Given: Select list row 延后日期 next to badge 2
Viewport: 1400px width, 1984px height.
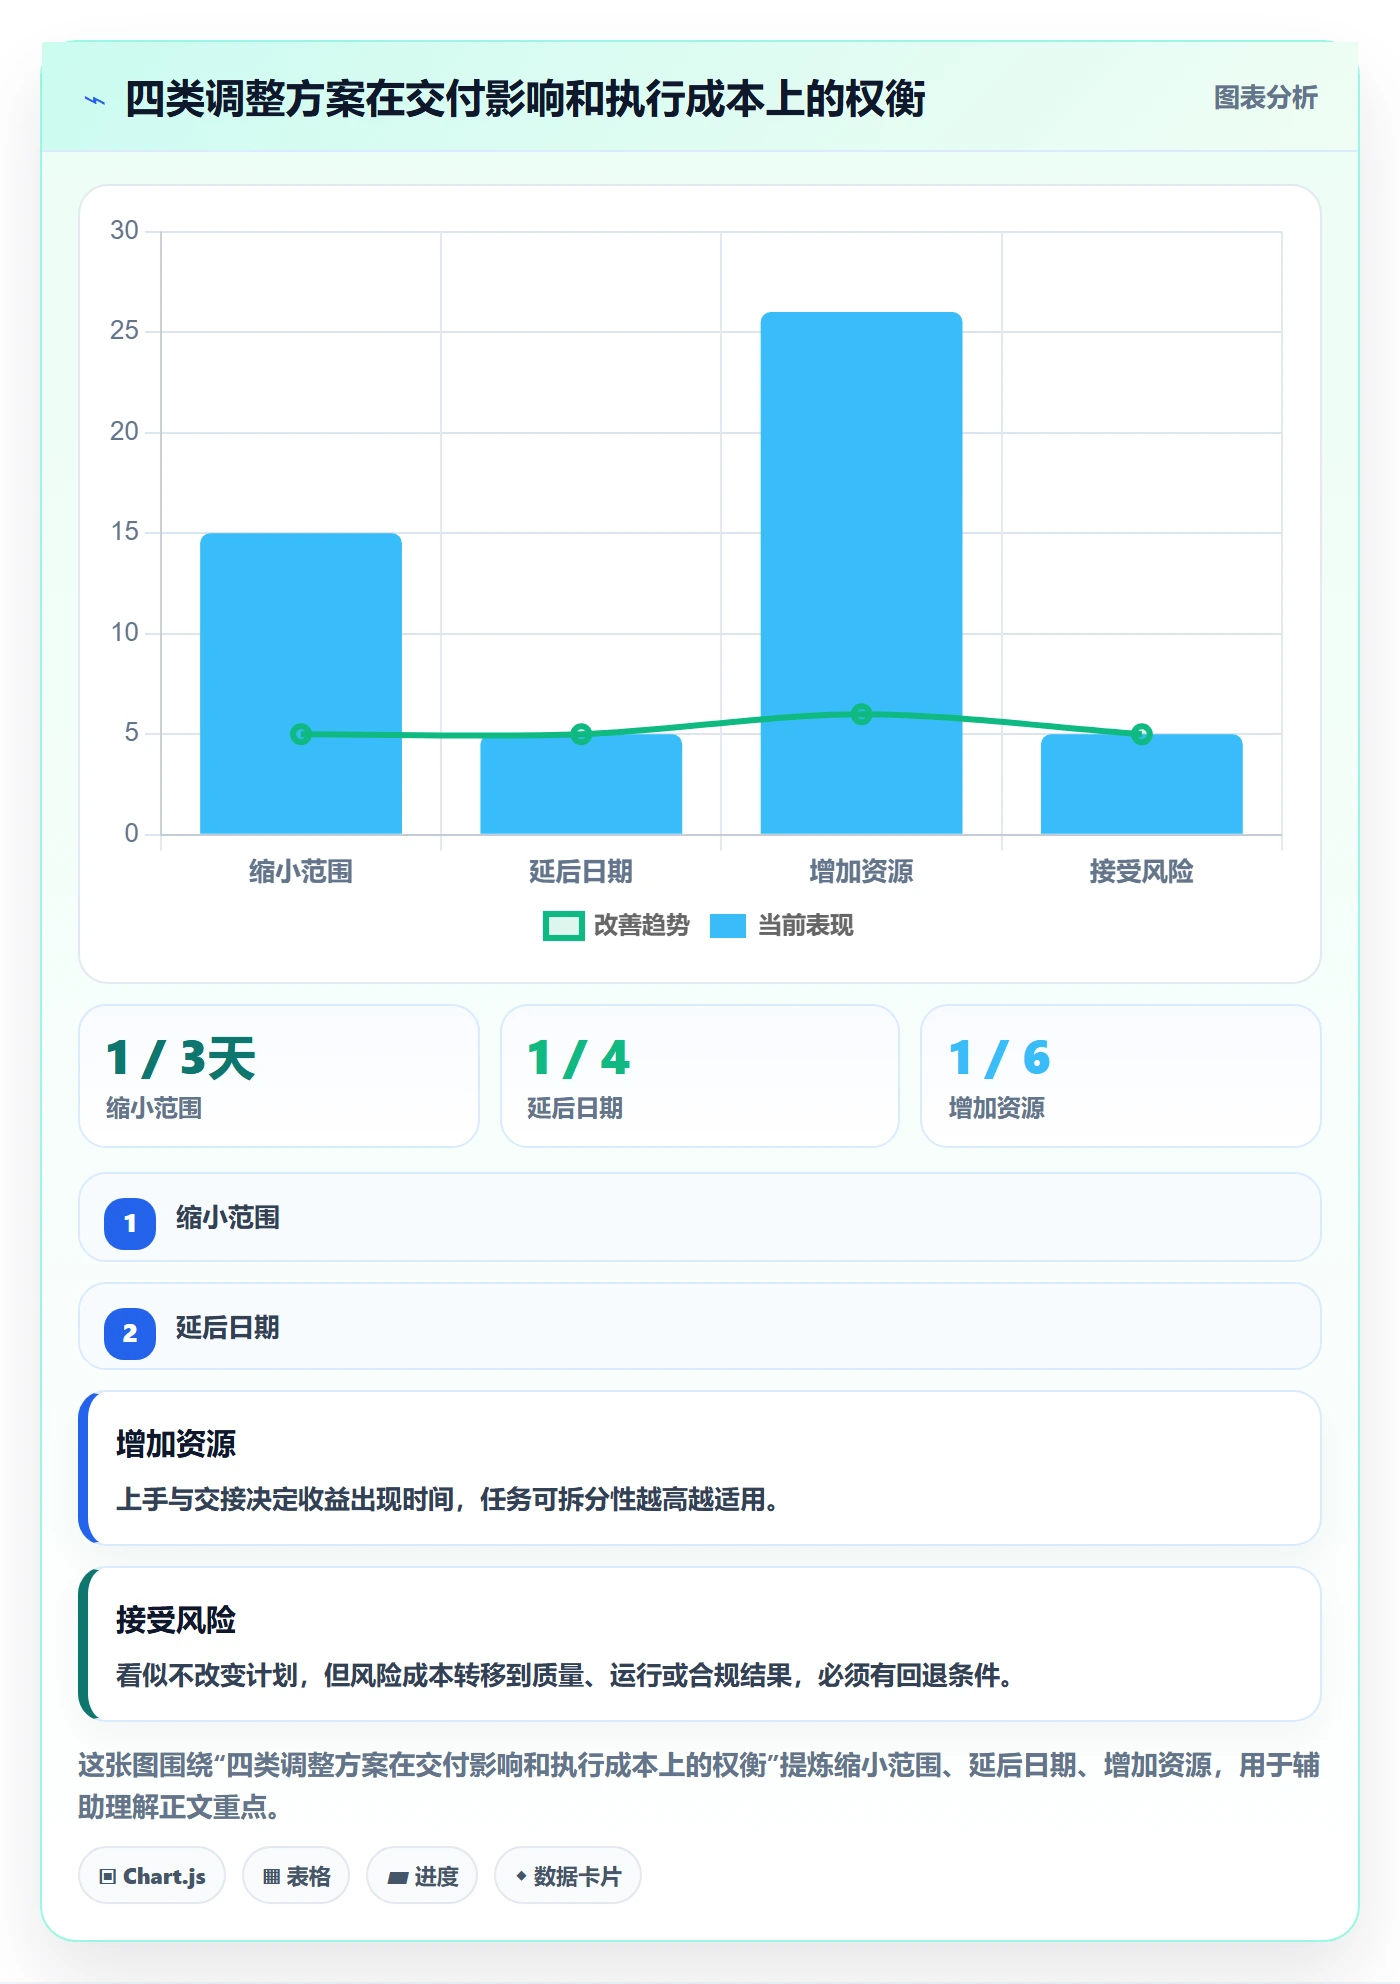Looking at the screenshot, I should (x=700, y=1327).
